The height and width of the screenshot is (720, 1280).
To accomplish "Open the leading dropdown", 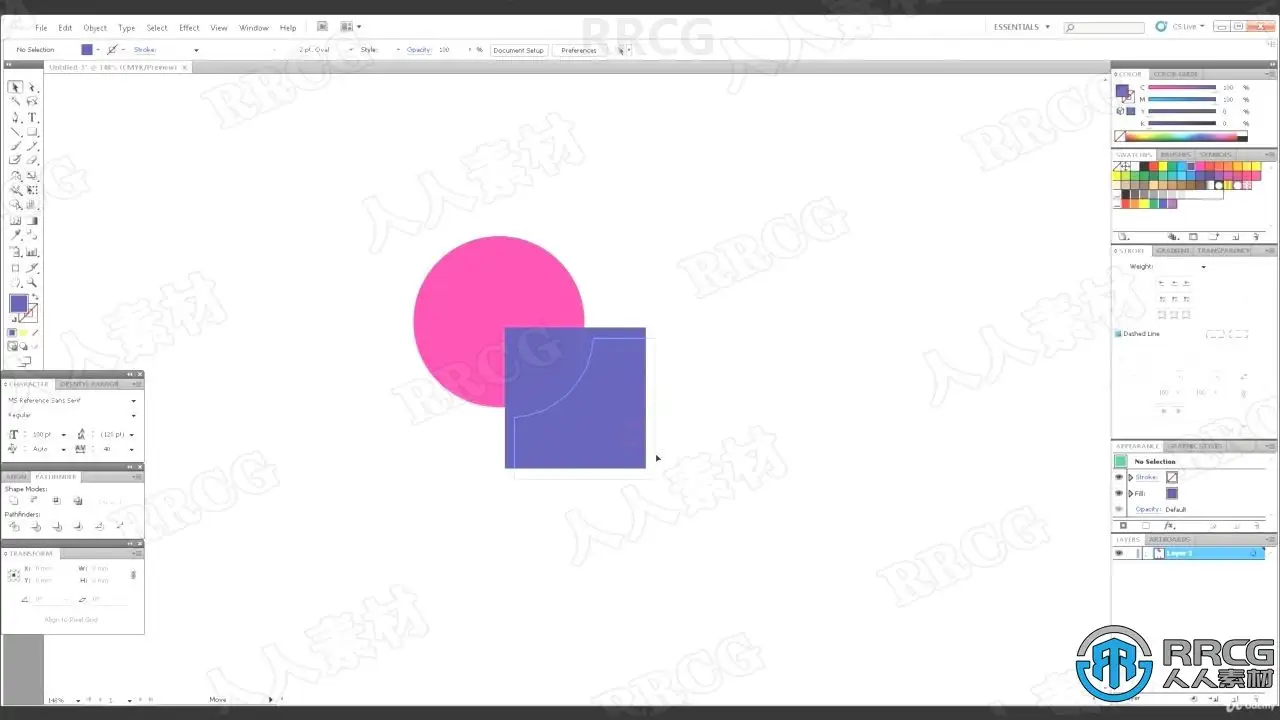I will point(132,435).
